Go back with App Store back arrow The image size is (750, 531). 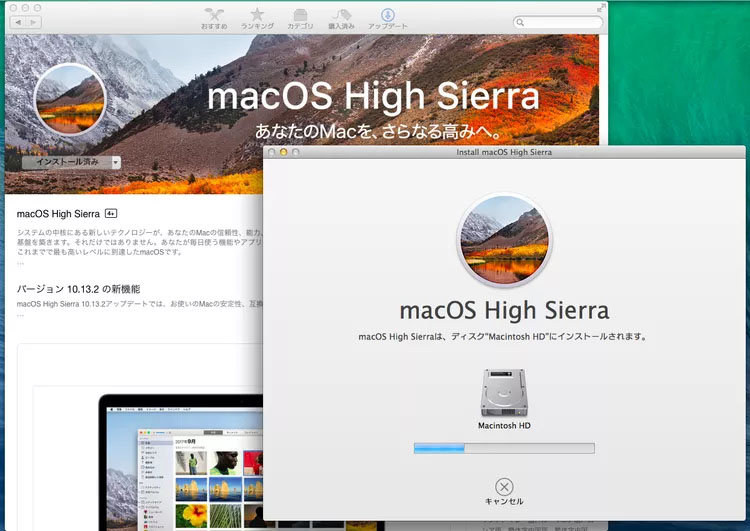pos(18,22)
